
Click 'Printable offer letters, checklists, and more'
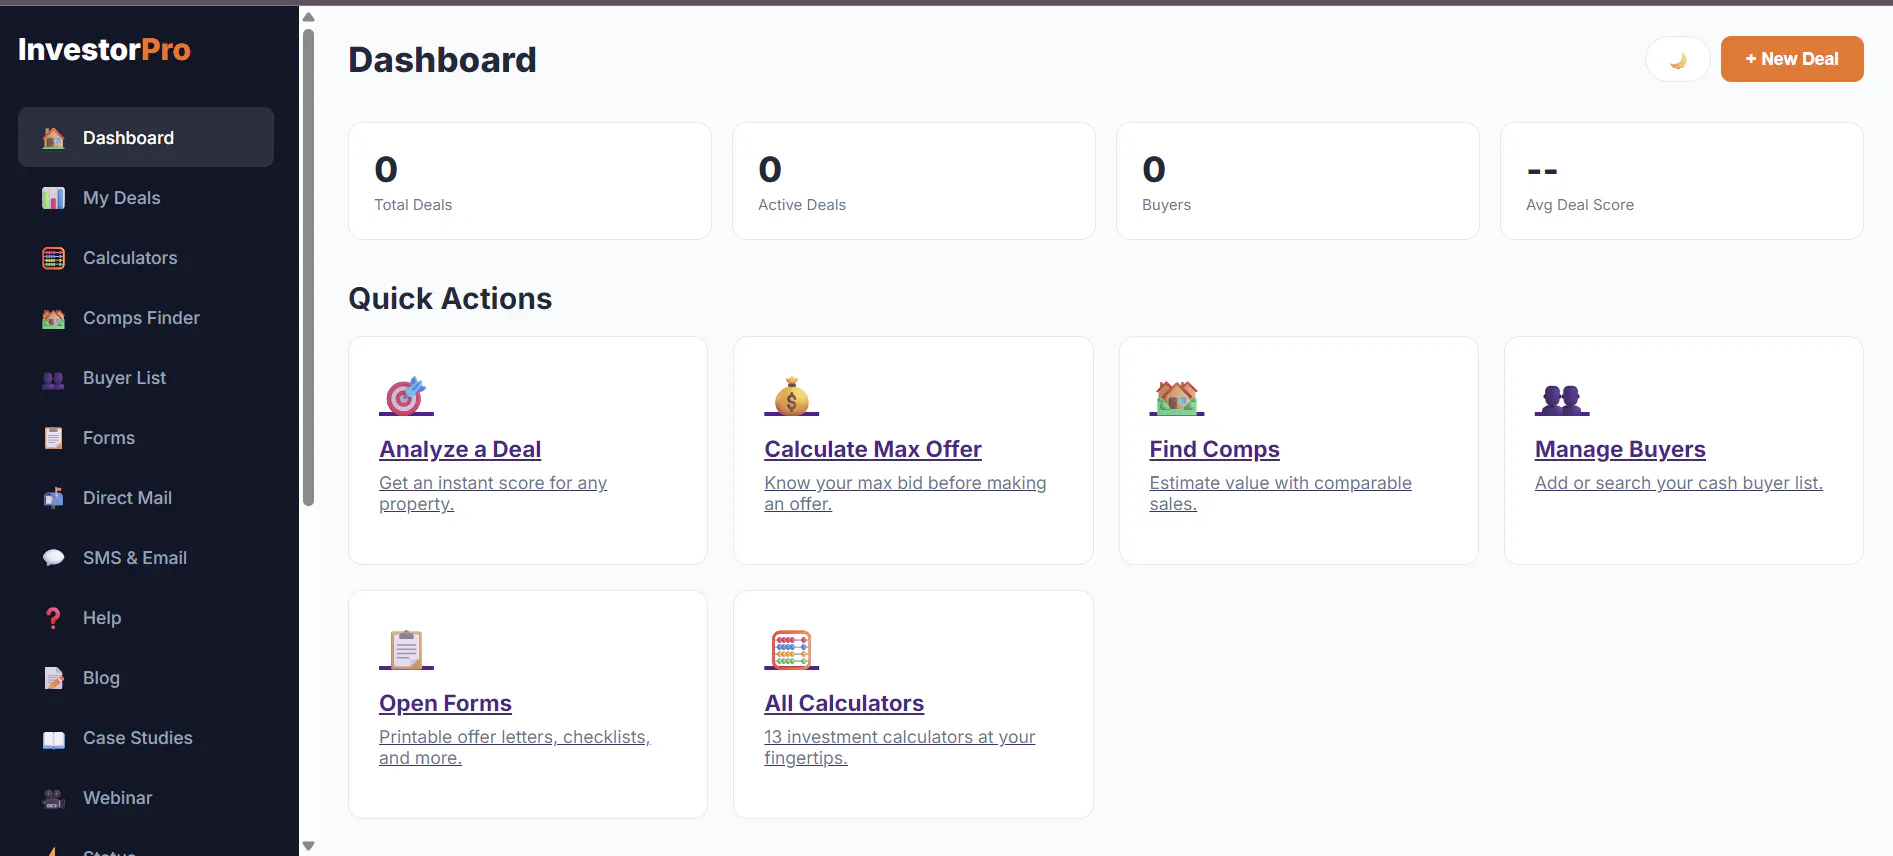click(515, 747)
